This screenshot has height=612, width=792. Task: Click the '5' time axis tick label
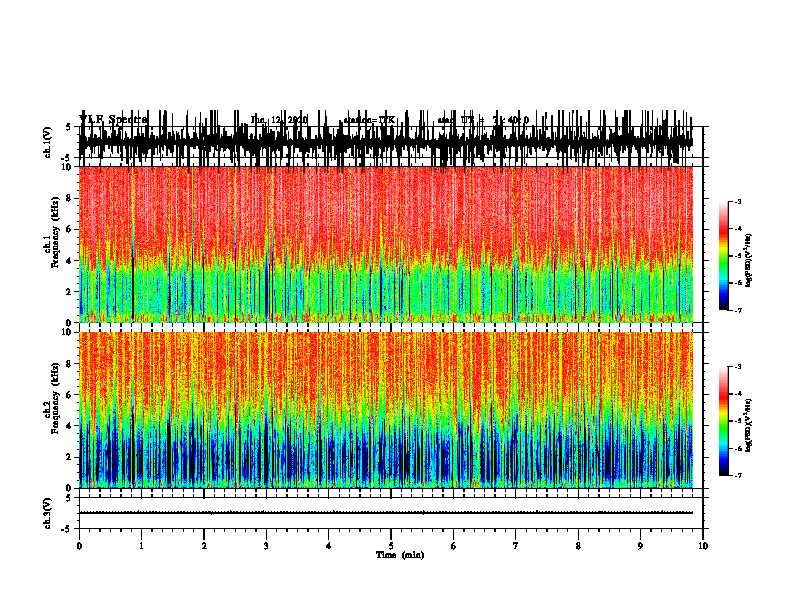pyautogui.click(x=391, y=546)
